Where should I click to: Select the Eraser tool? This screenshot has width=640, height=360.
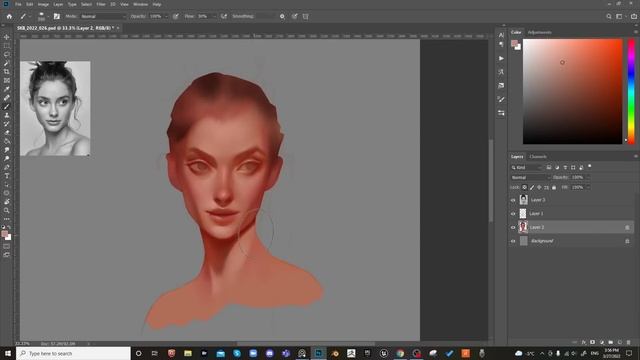click(x=7, y=133)
